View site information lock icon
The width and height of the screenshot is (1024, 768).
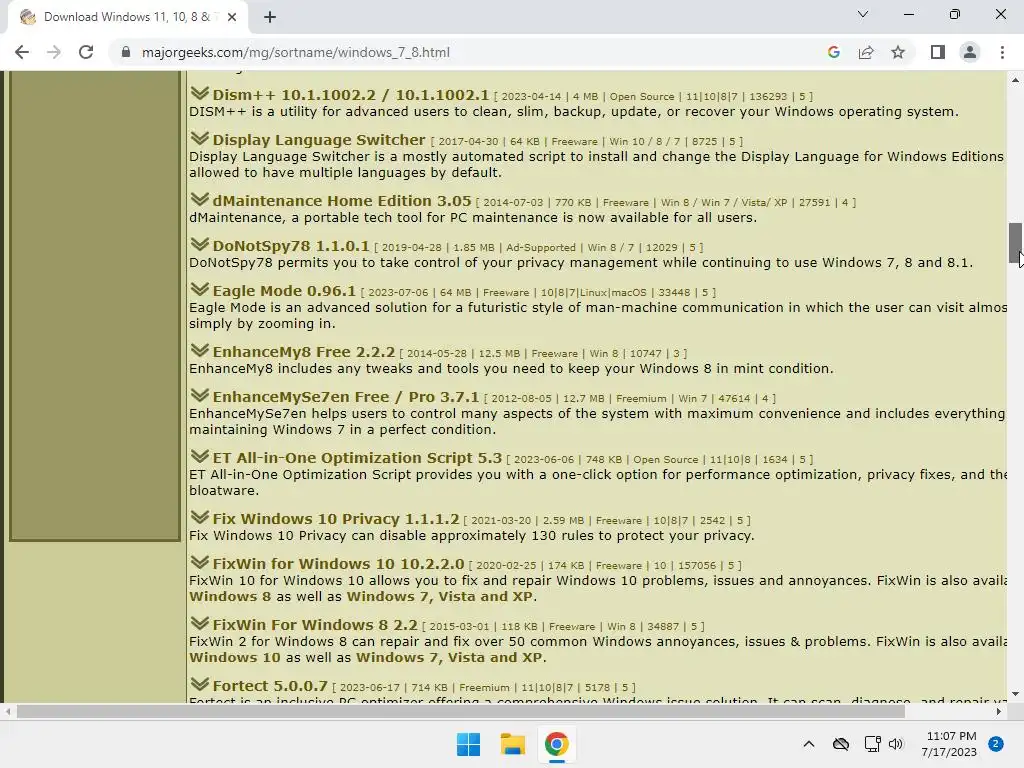pos(126,52)
